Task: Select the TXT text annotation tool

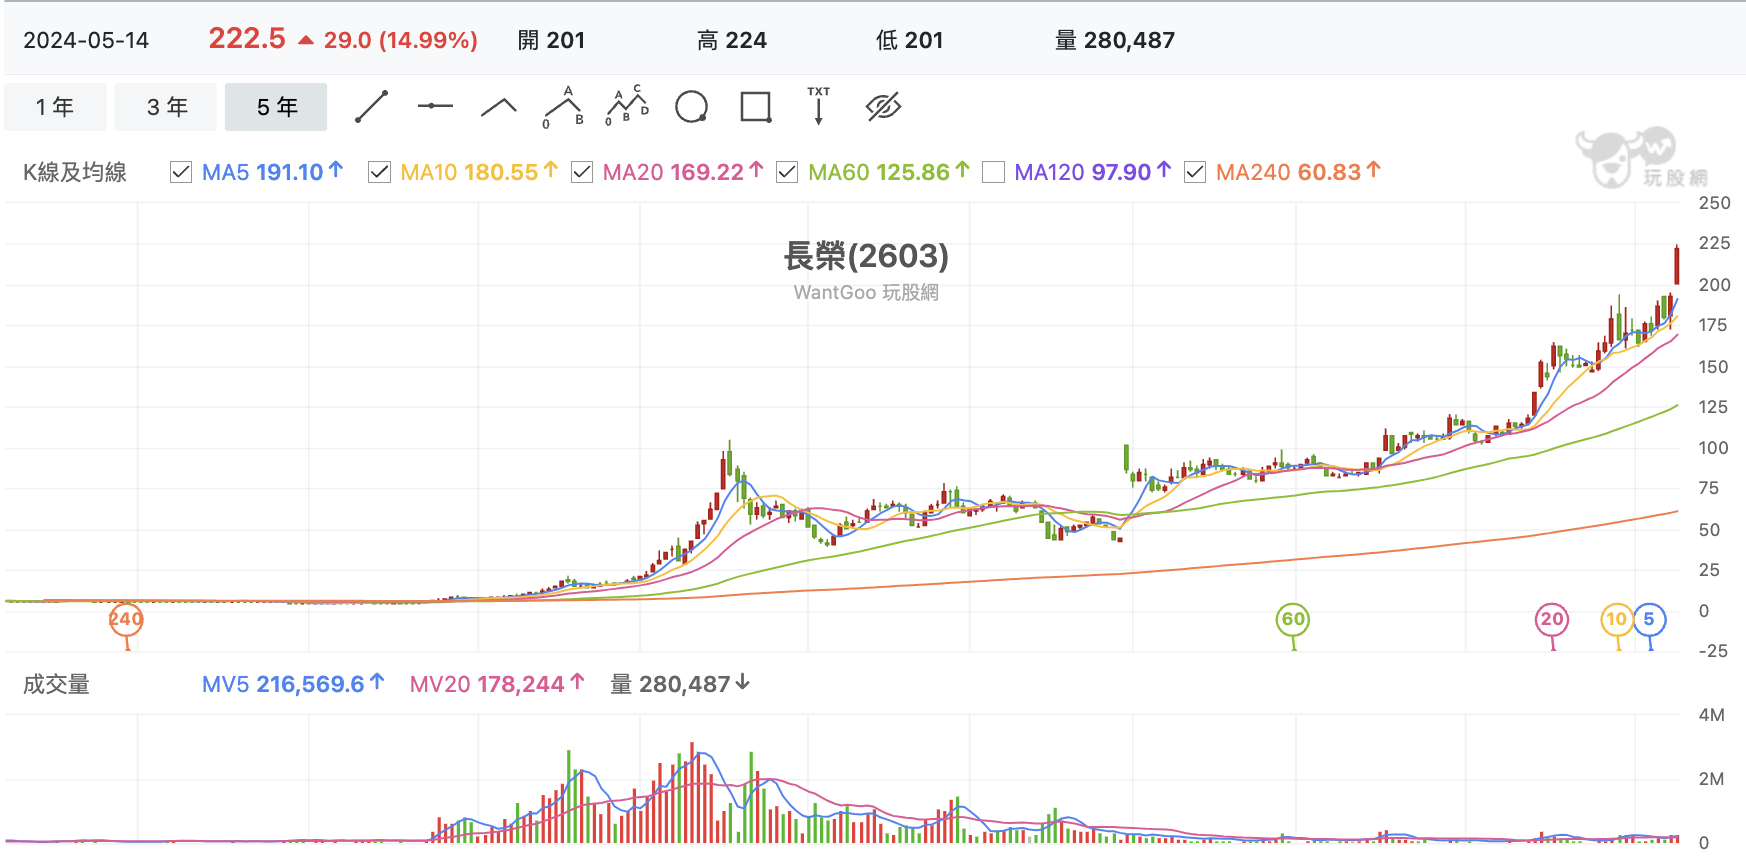Action: pyautogui.click(x=819, y=106)
